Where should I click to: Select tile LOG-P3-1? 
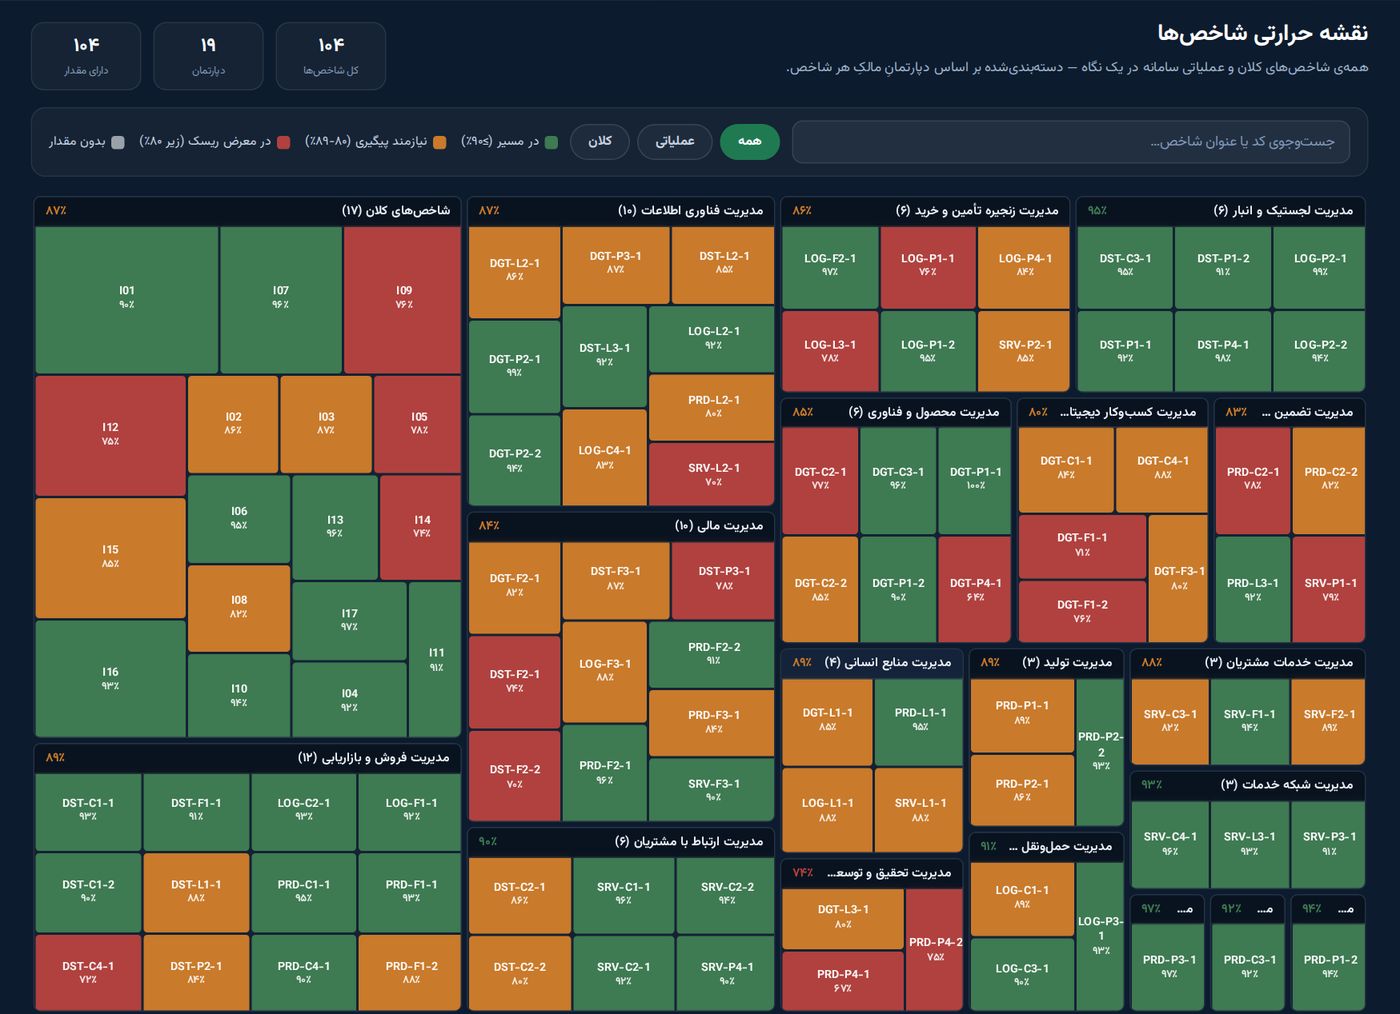pos(1100,936)
